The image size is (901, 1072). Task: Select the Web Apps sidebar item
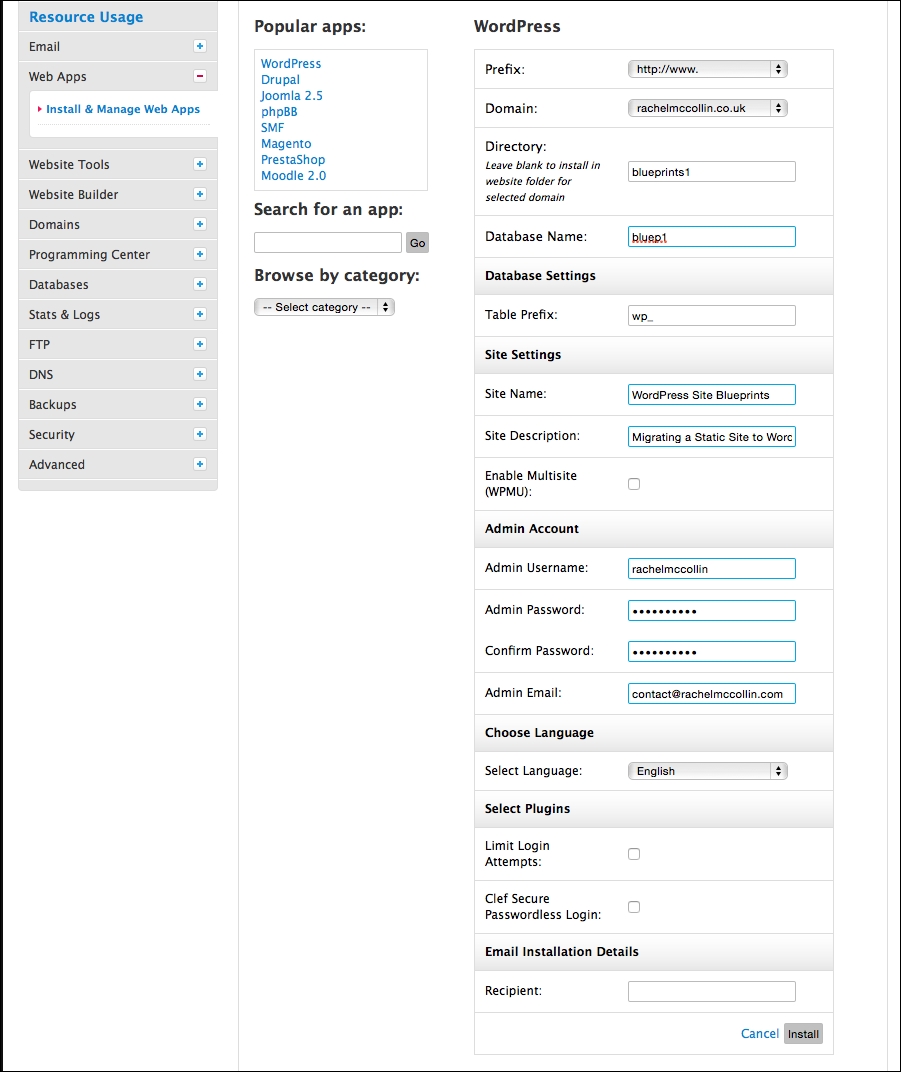118,77
